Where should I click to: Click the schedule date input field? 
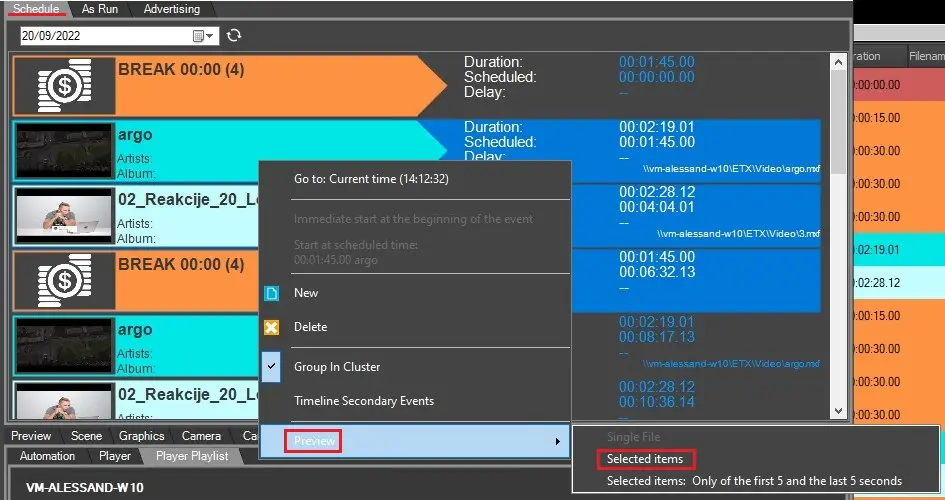tap(105, 36)
